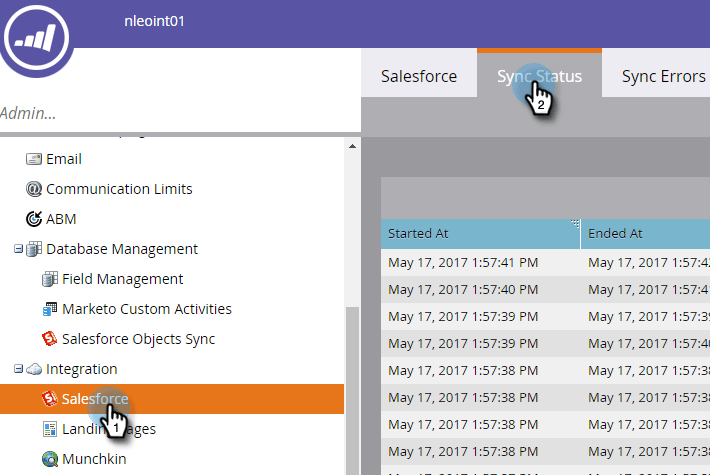The width and height of the screenshot is (710, 475).
Task: Switch to the Salesforce tab
Action: (419, 75)
